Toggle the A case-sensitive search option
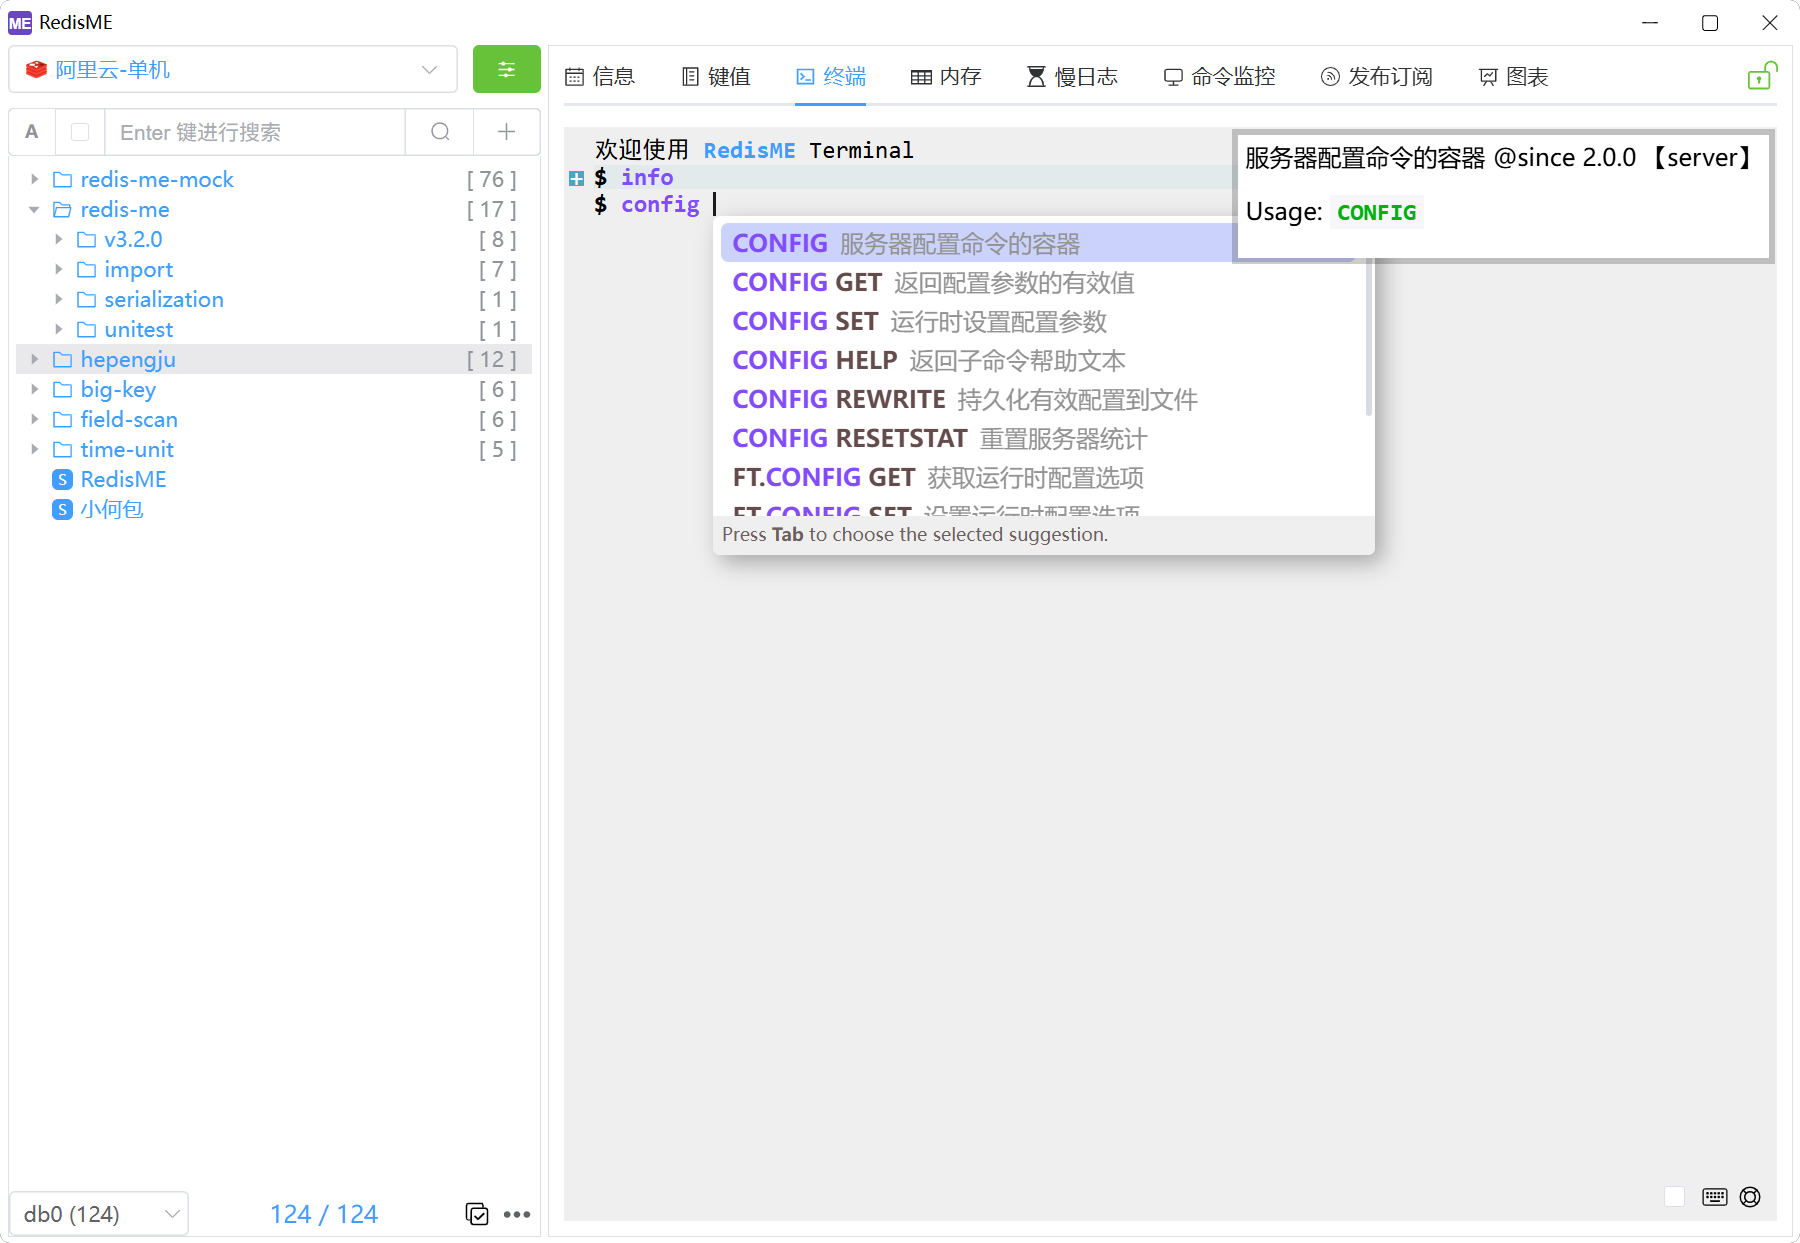Viewport: 1800px width, 1243px height. [32, 132]
